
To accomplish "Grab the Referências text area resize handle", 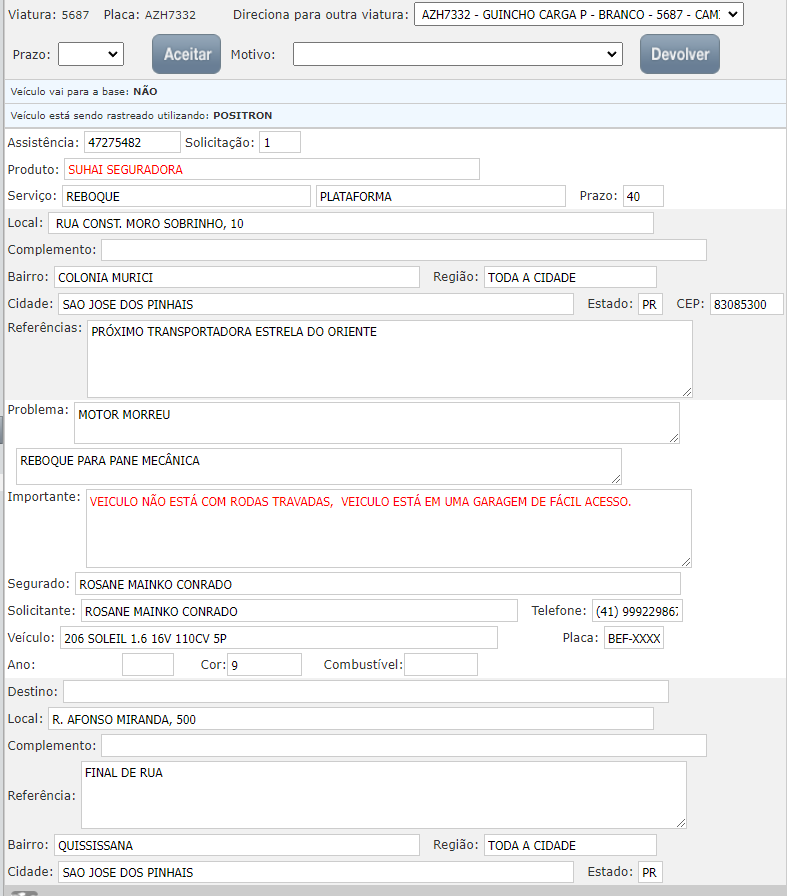I will 686,391.
